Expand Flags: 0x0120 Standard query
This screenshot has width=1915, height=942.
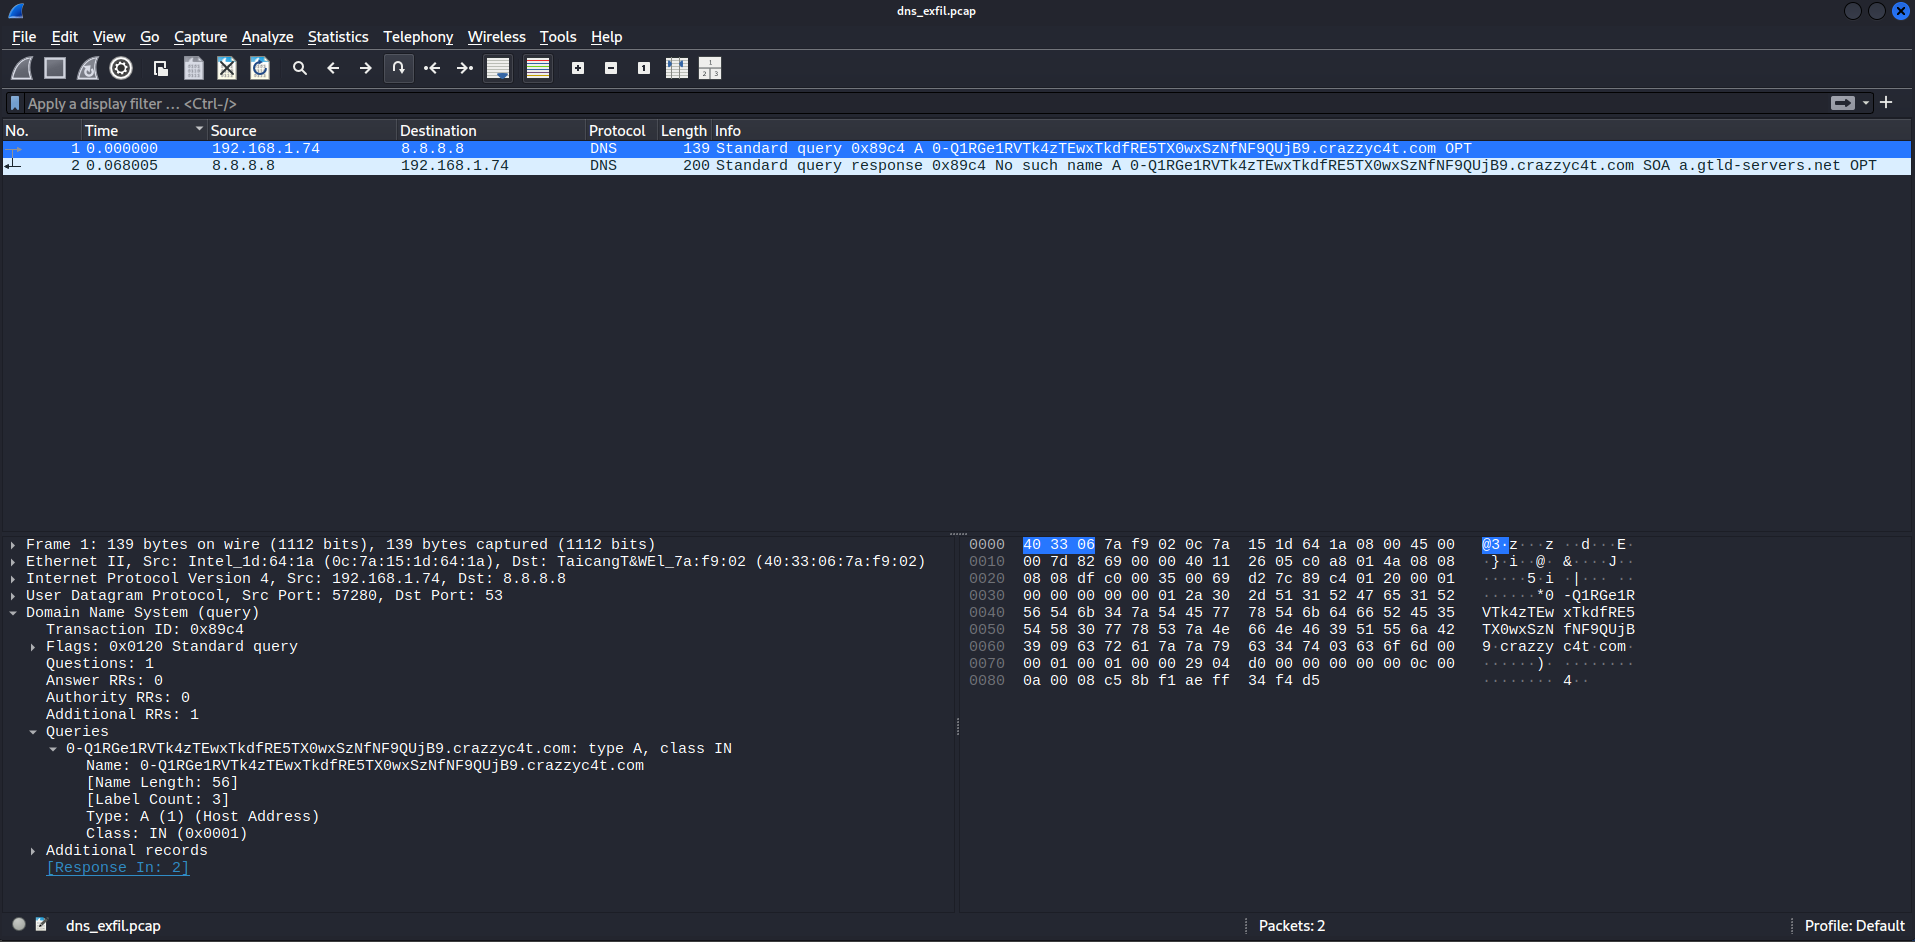click(32, 647)
